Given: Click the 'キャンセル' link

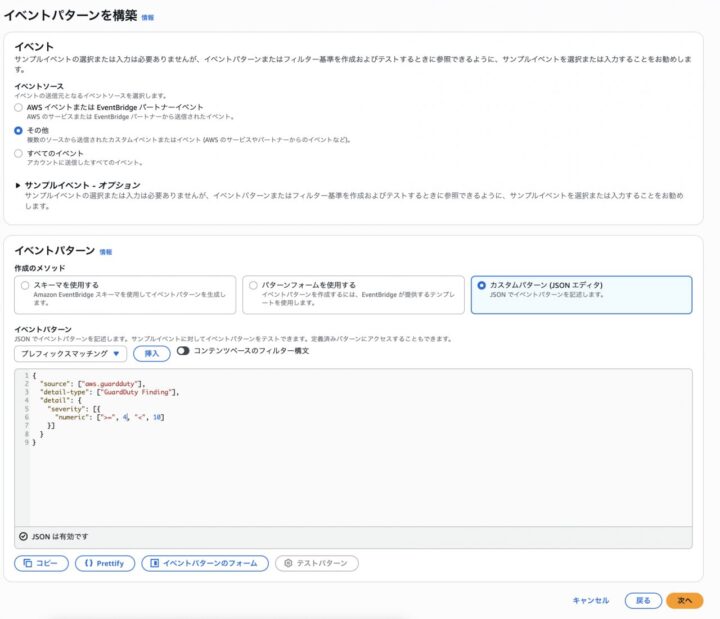Looking at the screenshot, I should click(x=590, y=600).
